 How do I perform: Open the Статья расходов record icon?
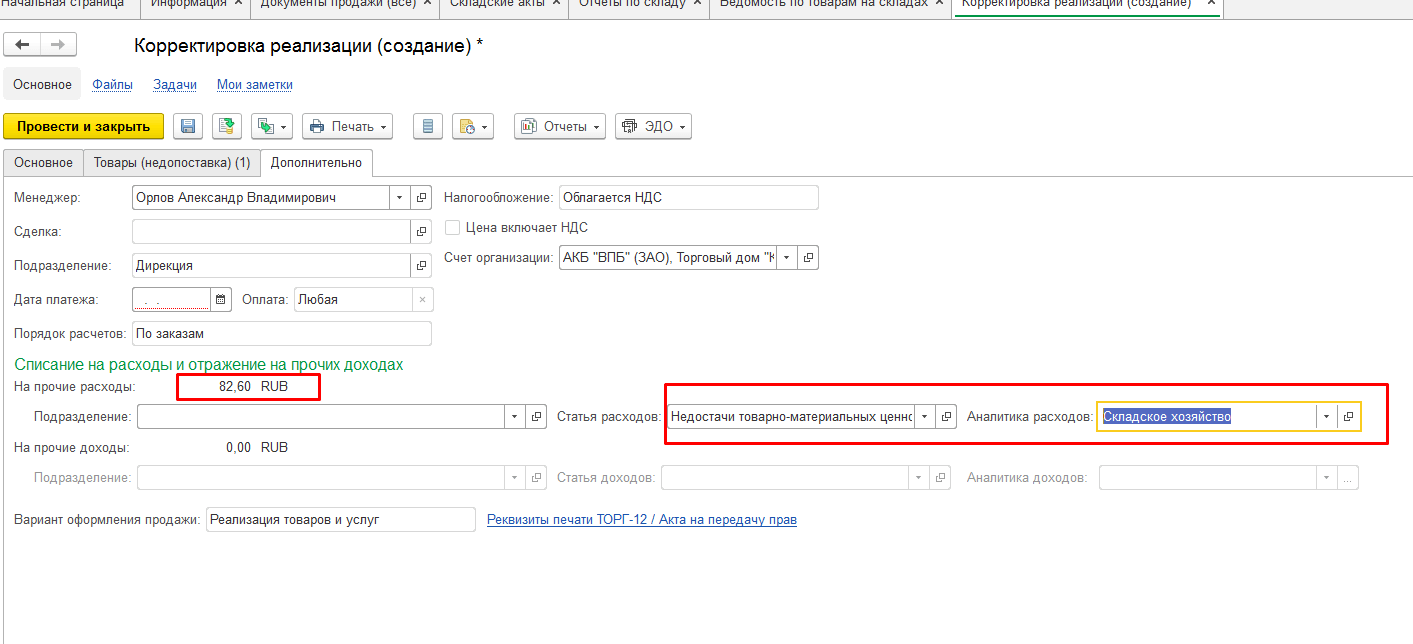pos(947,416)
